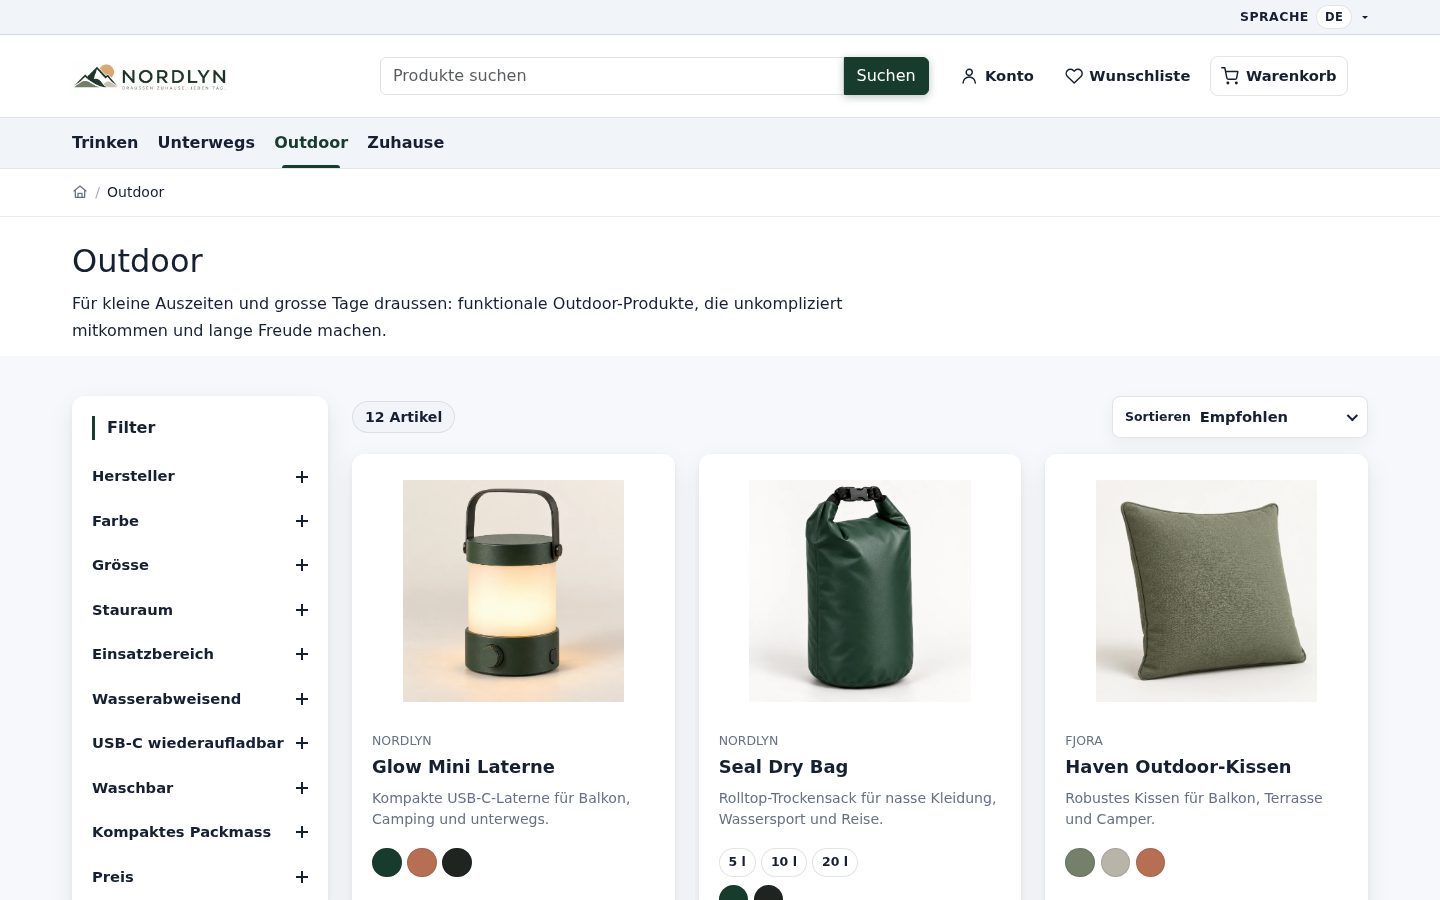This screenshot has width=1440, height=900.
Task: Expand the USB-C wiederaufladbar filter
Action: tap(200, 743)
